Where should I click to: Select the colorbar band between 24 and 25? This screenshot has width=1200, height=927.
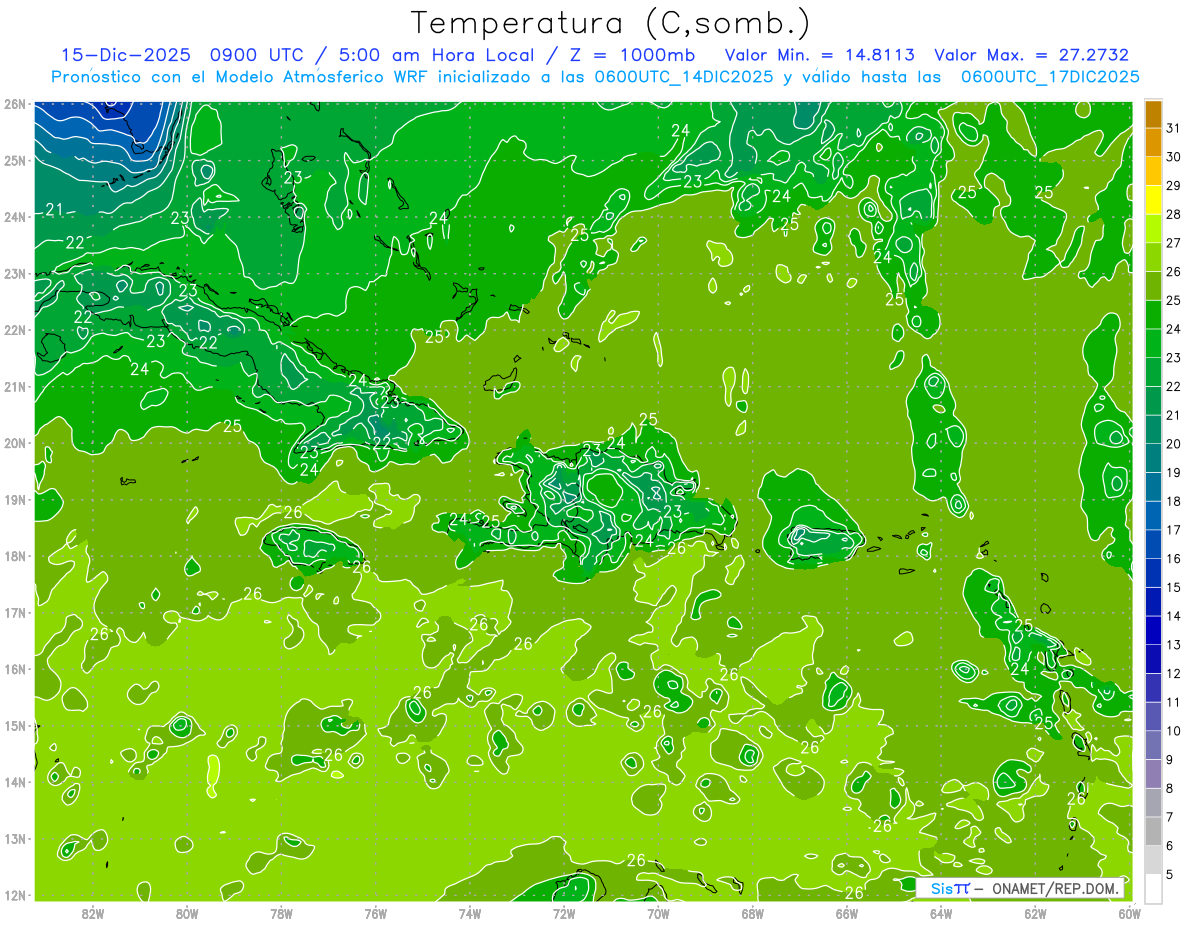[1153, 314]
